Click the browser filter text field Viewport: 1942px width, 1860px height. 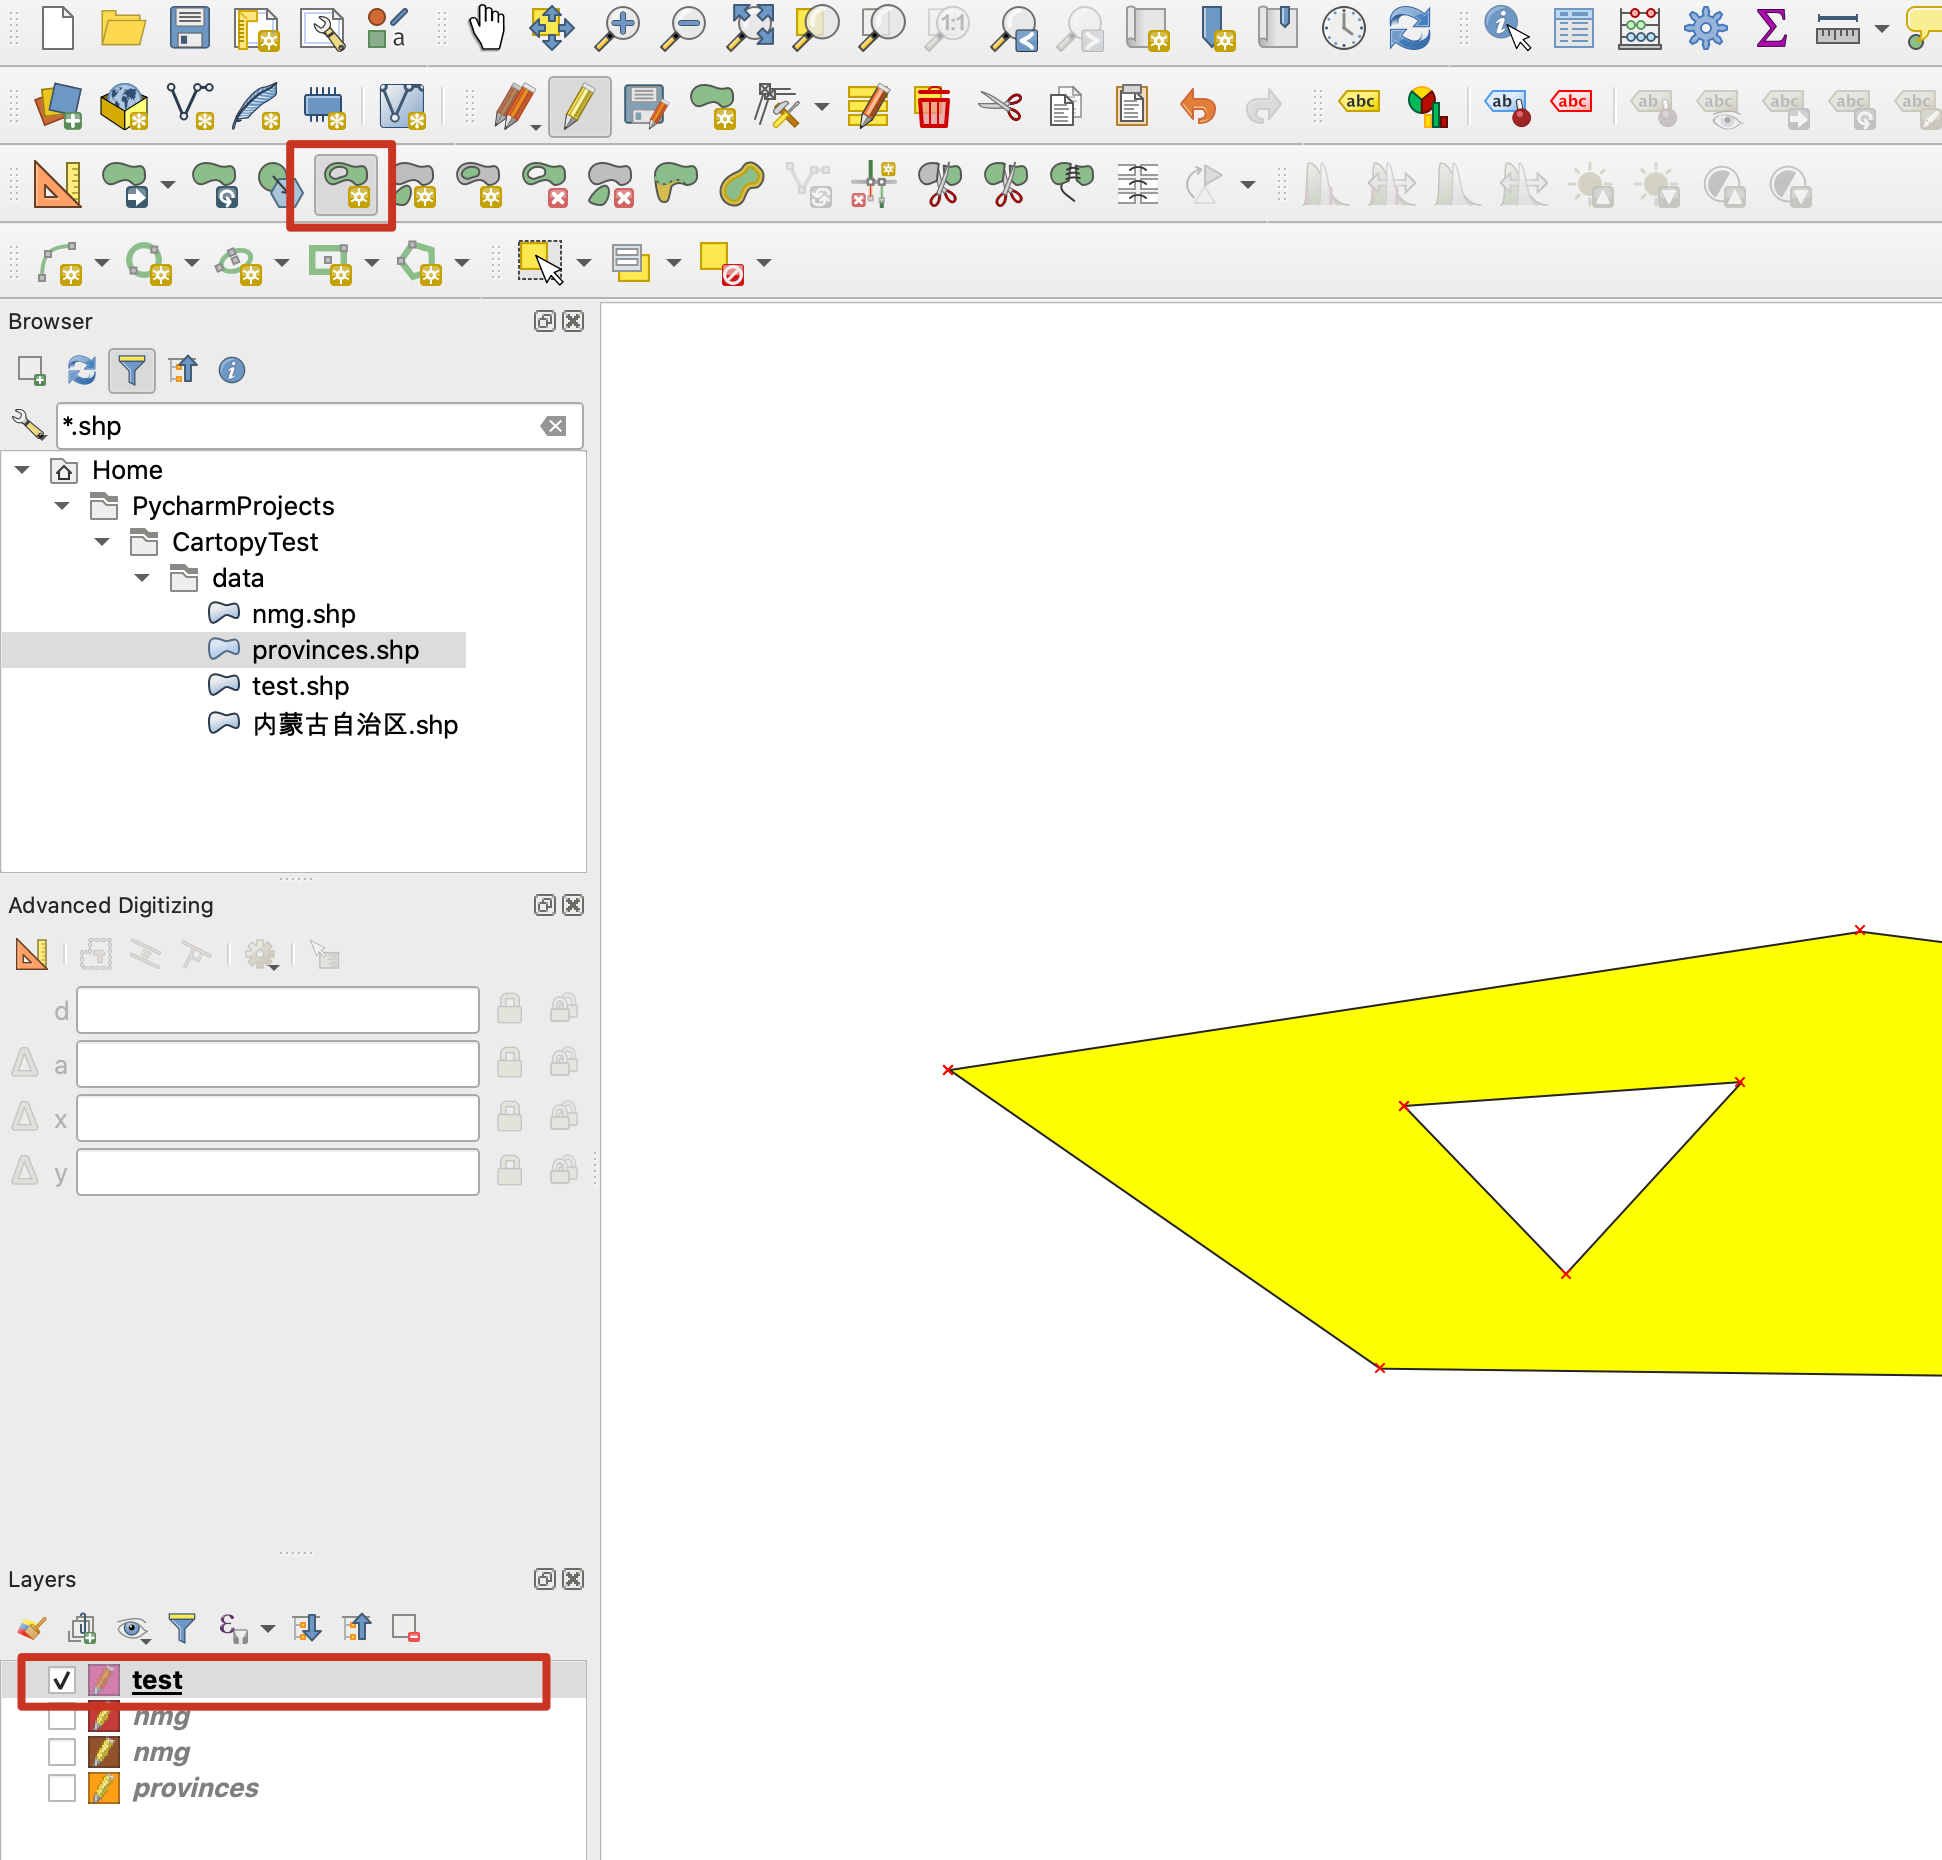300,426
